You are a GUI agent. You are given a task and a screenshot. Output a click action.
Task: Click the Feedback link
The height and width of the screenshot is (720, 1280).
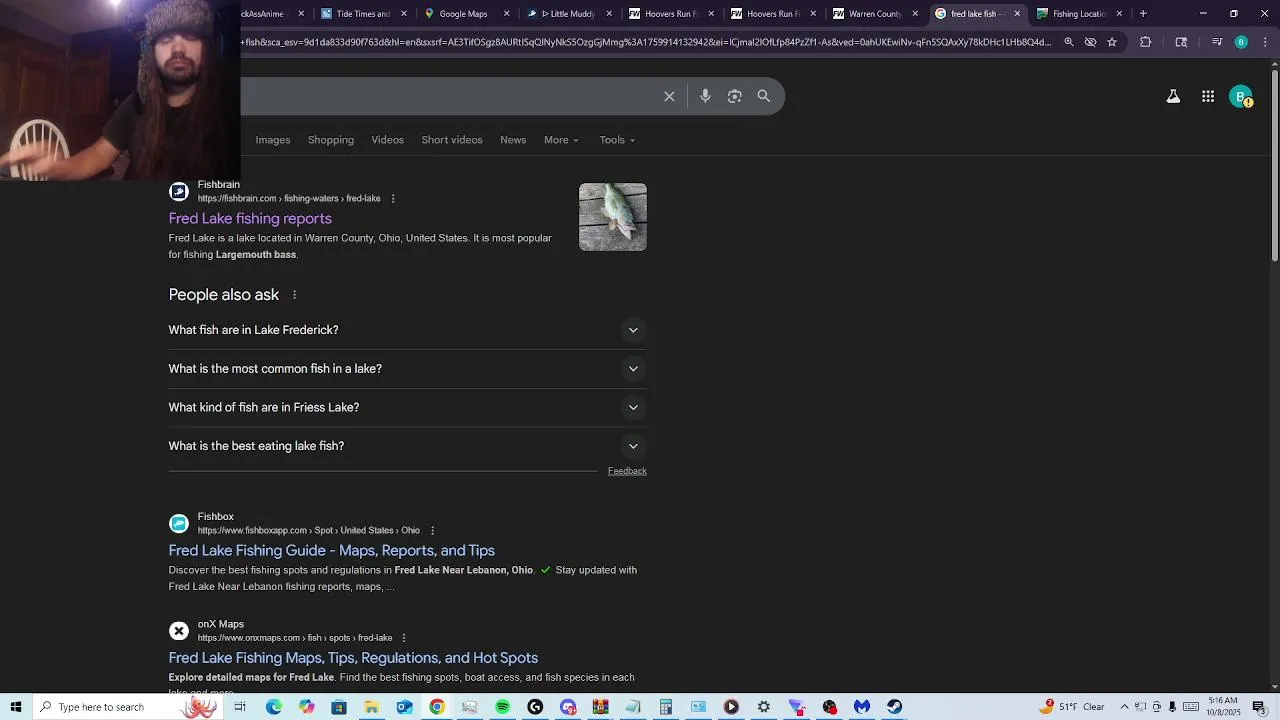[x=627, y=471]
